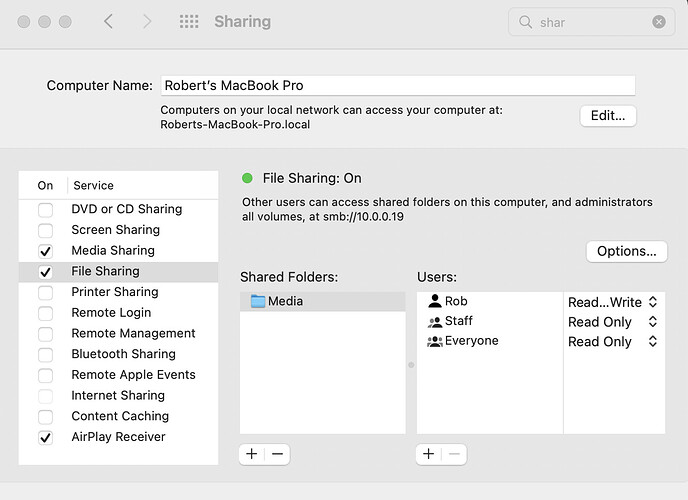Select the Screen Sharing service row
Screen dimensions: 688x500
(x=118, y=230)
